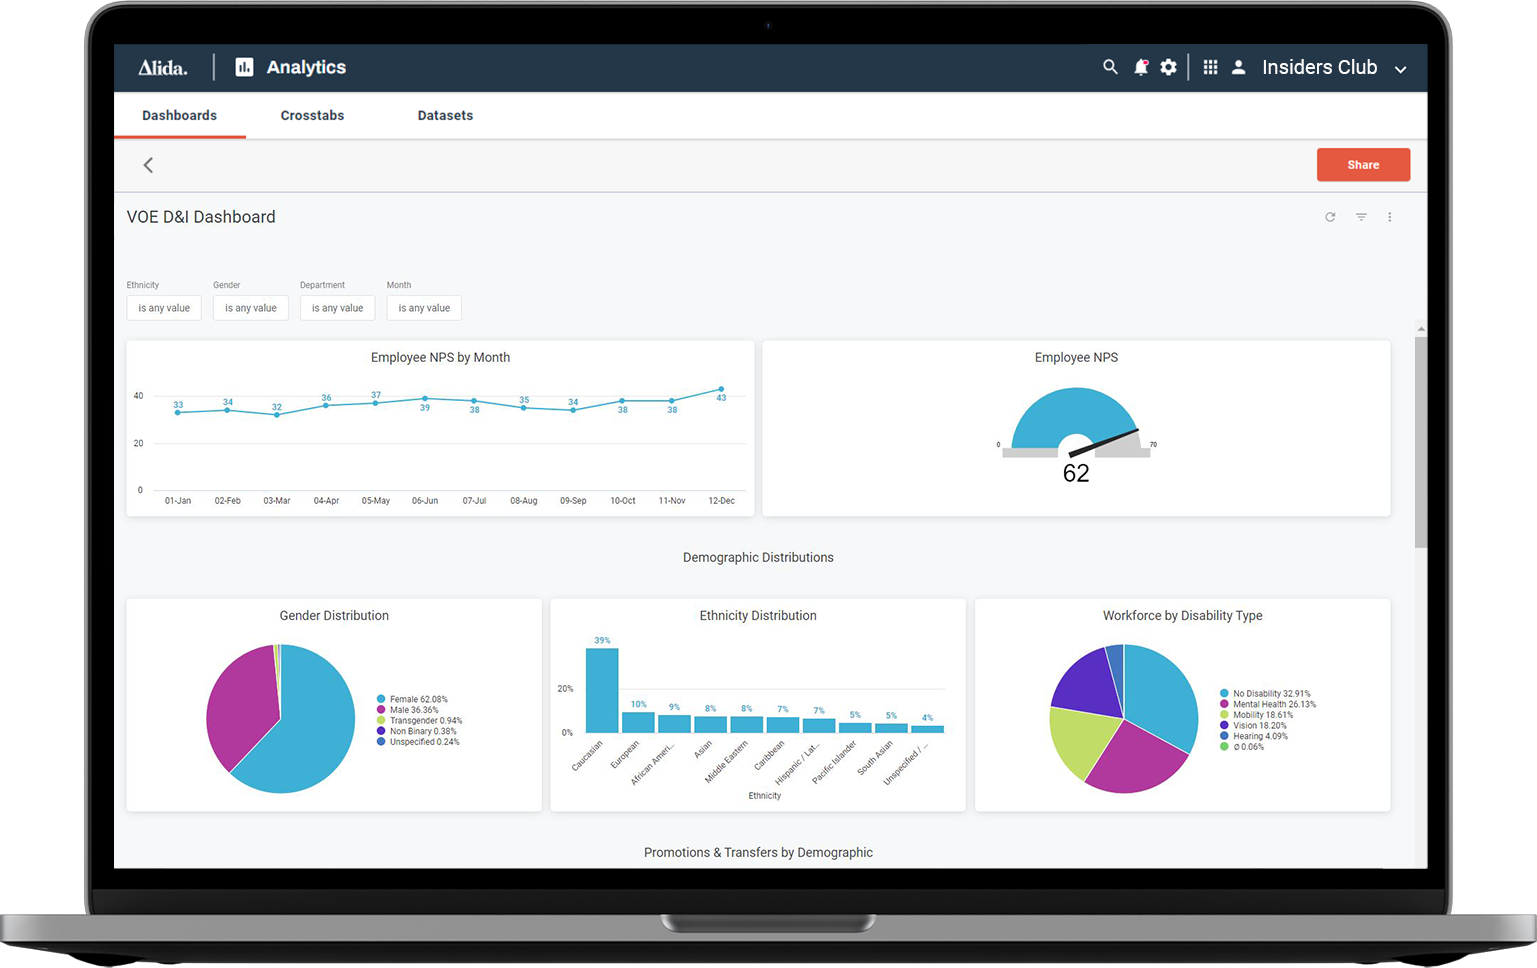Go back using the left chevron
Viewport: 1537px width, 968px height.
coord(148,165)
